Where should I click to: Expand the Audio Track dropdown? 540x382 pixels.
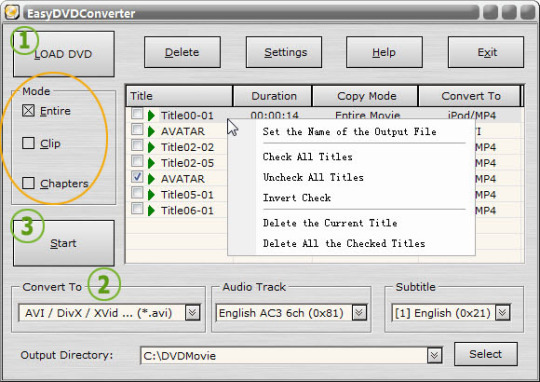pos(359,313)
